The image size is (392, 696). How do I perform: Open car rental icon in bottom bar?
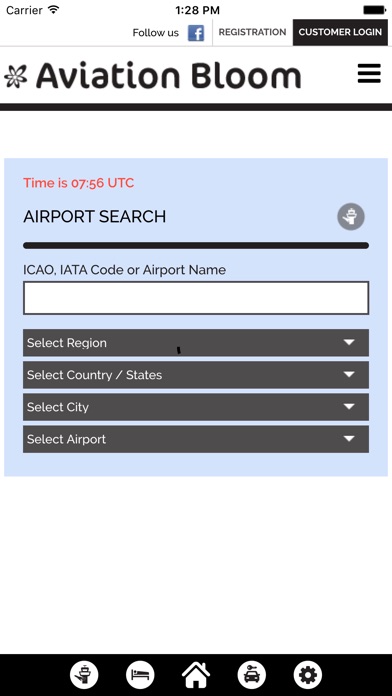(252, 675)
